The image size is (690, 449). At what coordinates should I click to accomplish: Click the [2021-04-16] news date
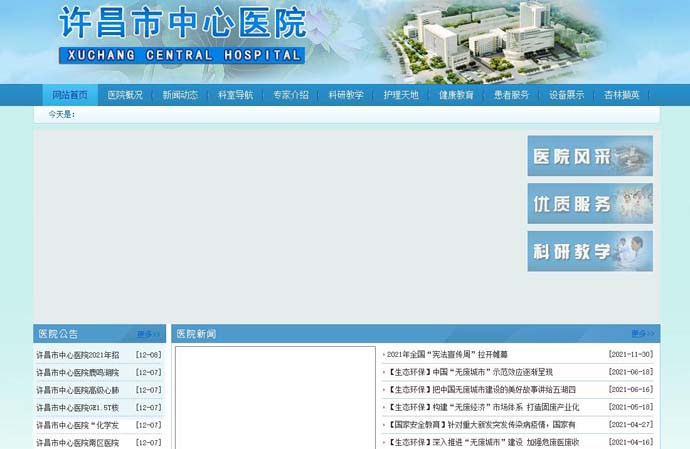631,442
